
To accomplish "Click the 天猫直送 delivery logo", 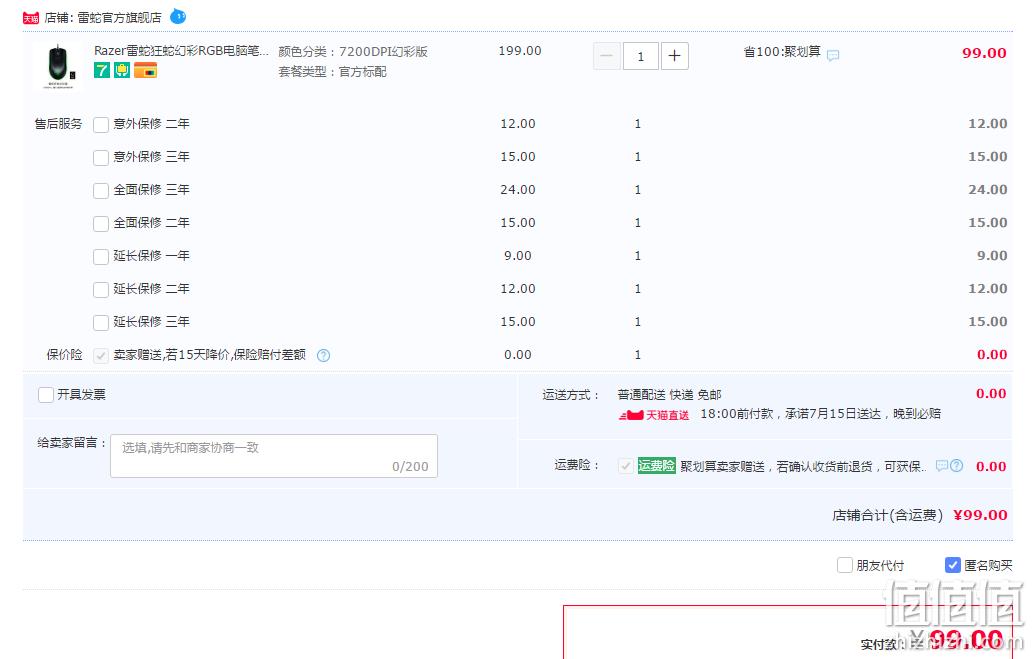I will (654, 415).
